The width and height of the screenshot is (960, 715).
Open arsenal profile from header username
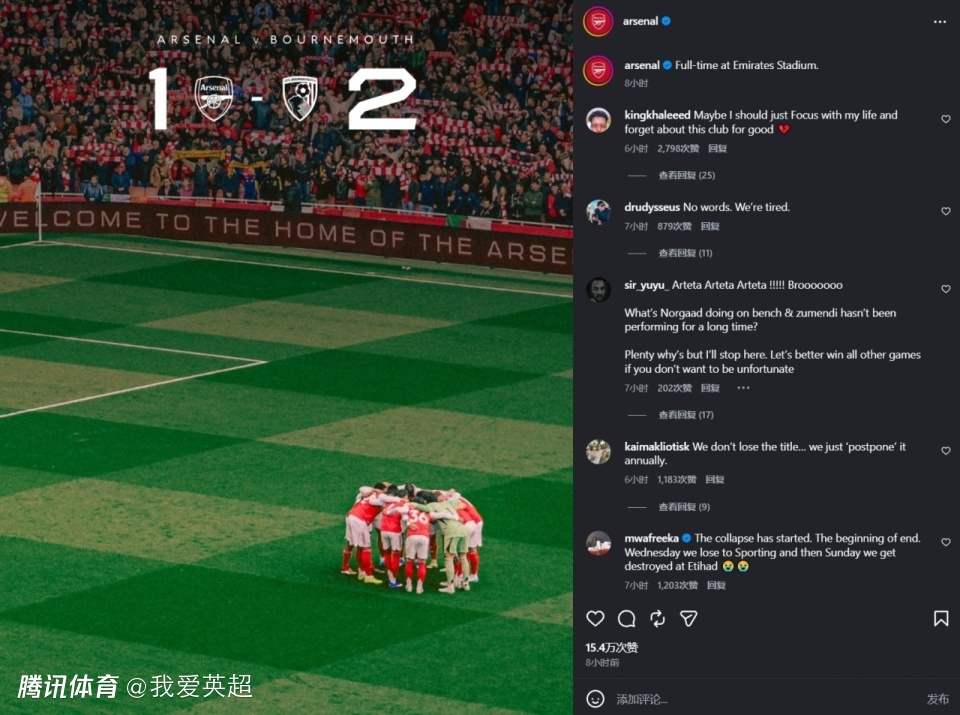[640, 21]
